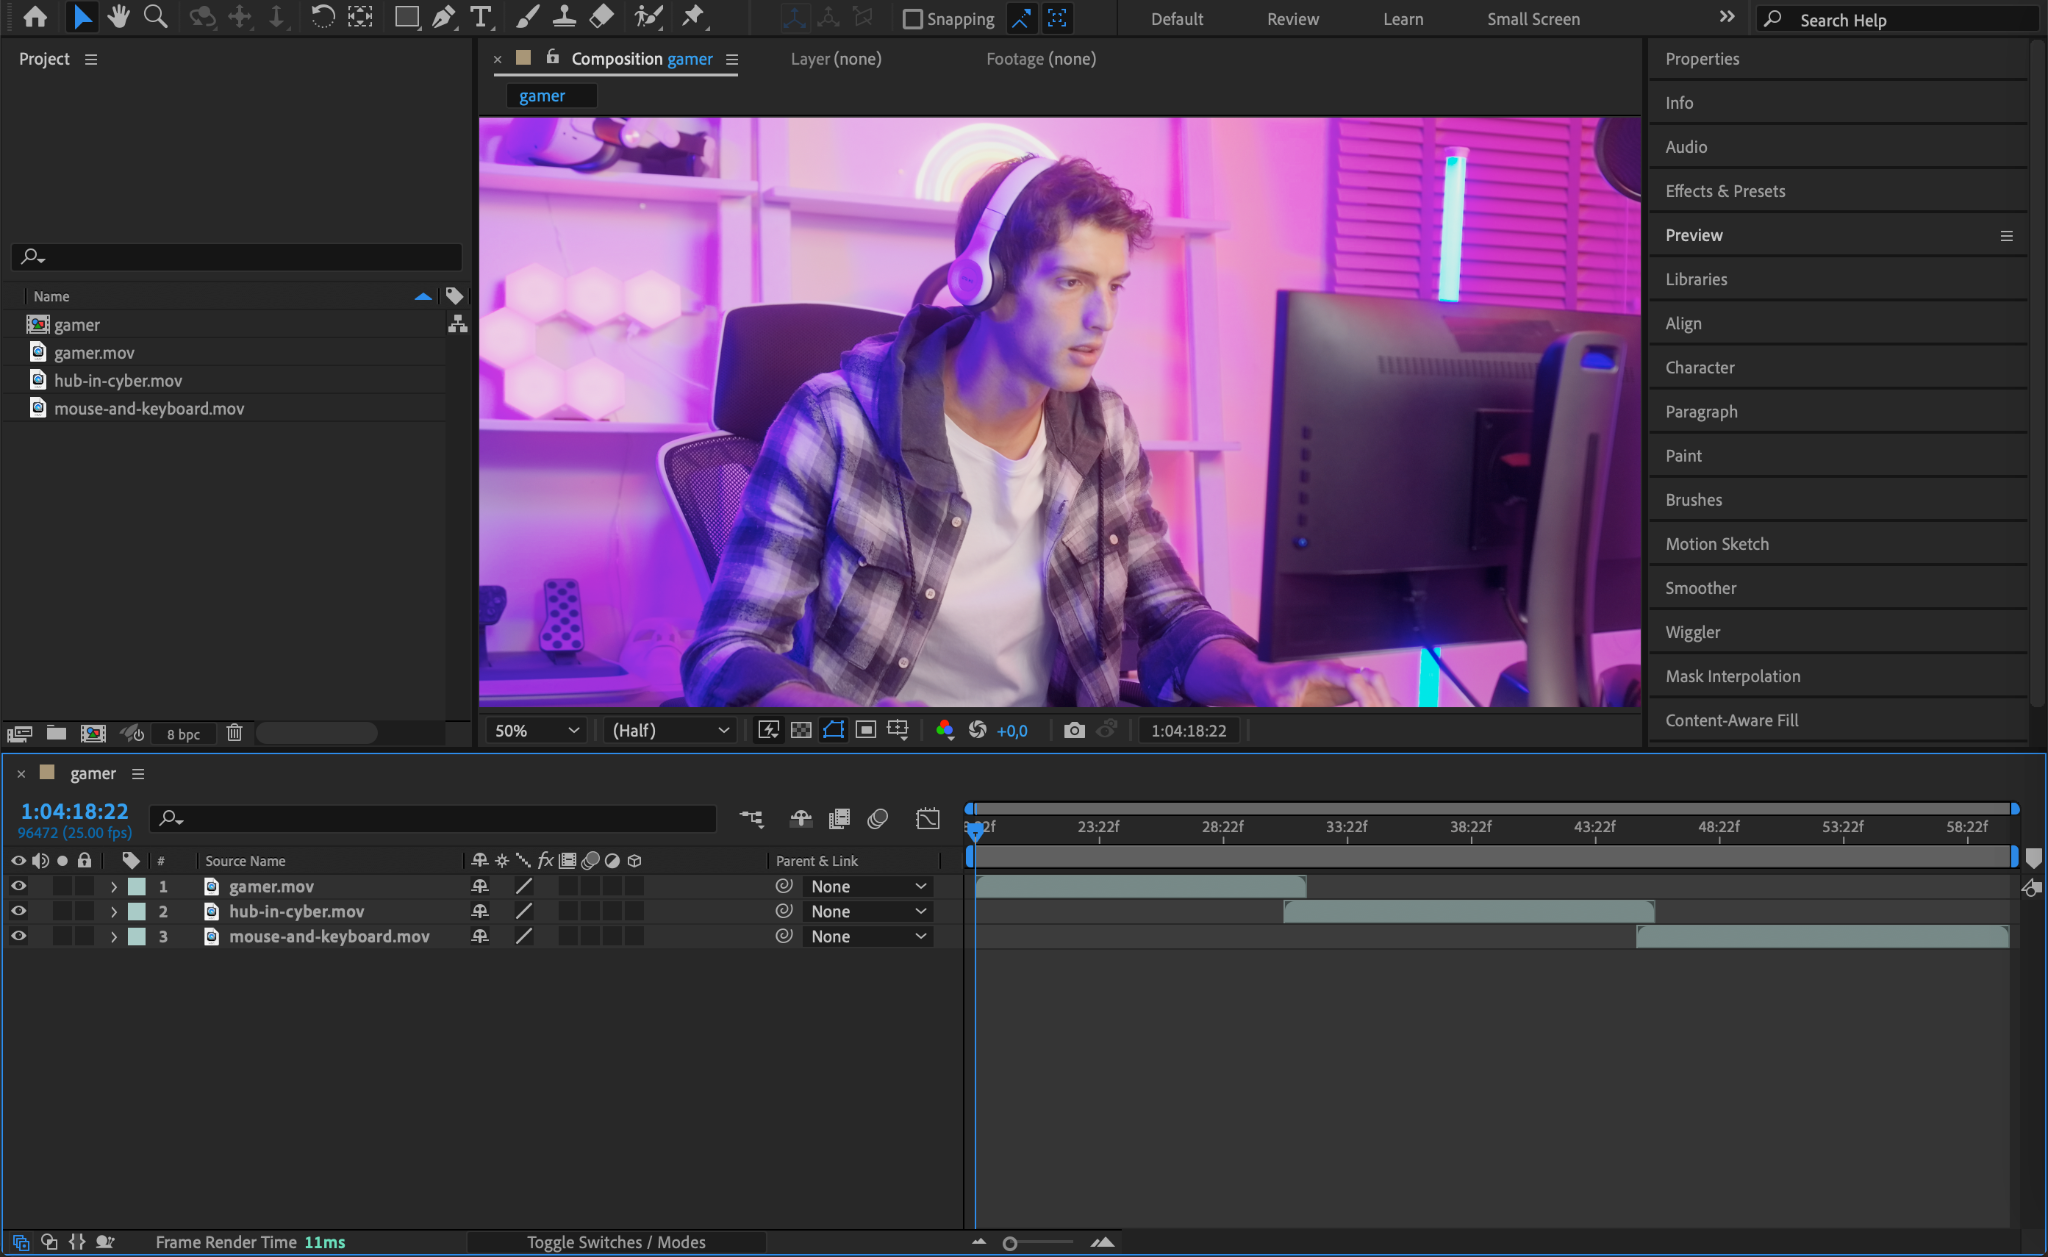The height and width of the screenshot is (1257, 2048).
Task: Open the (Half) resolution dropdown
Action: (x=670, y=731)
